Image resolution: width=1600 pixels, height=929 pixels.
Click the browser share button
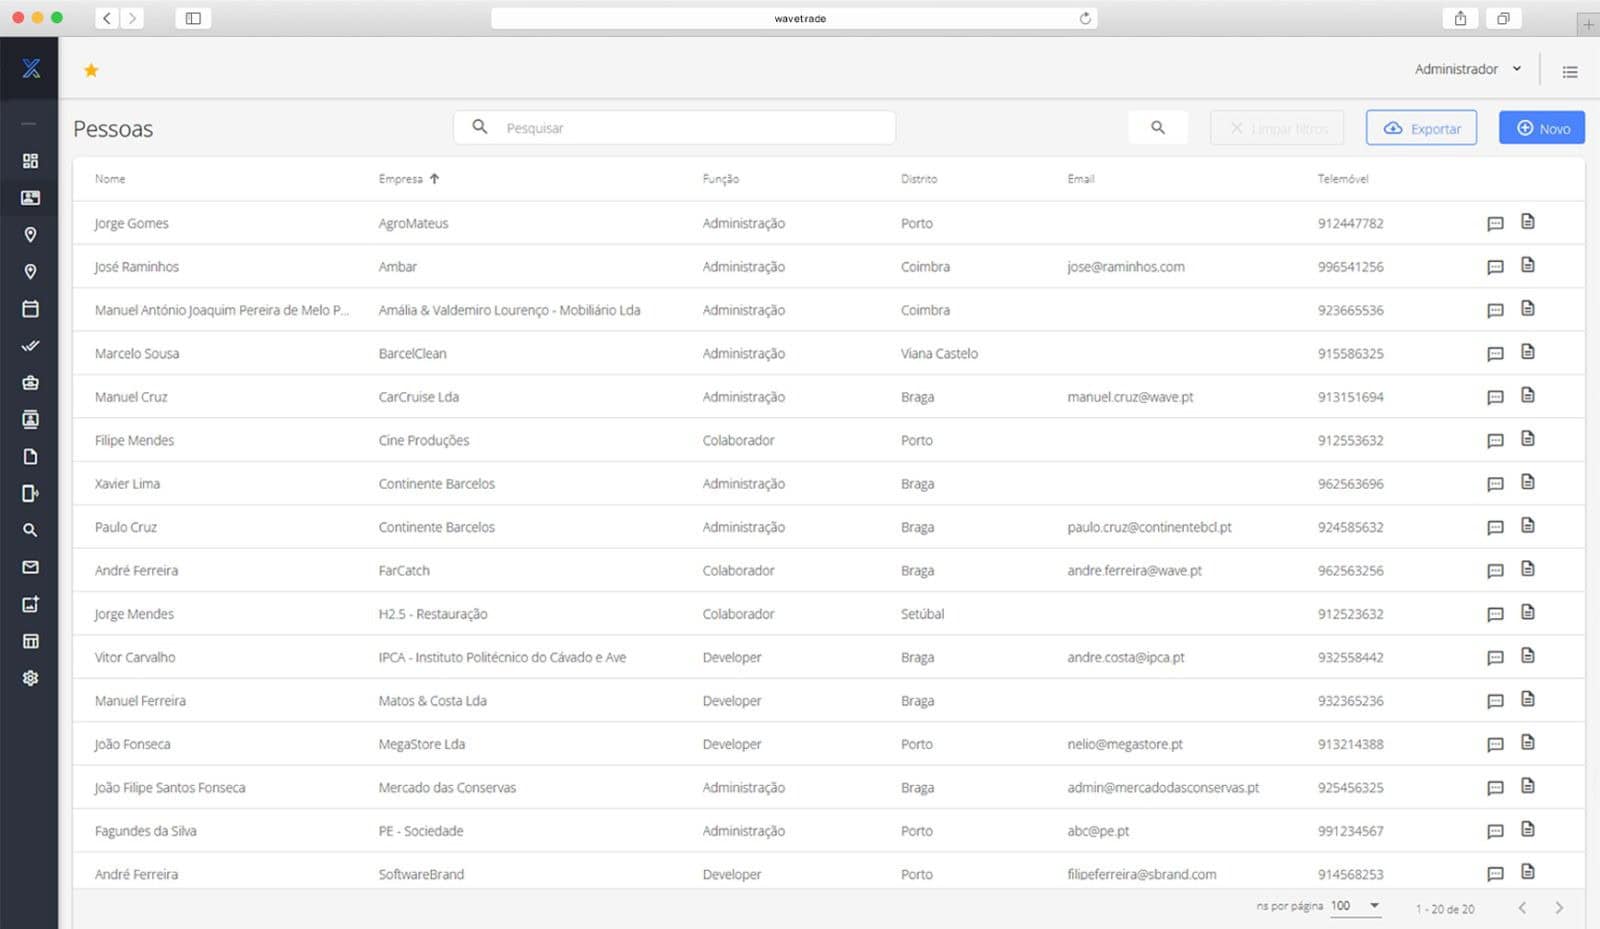(1460, 18)
